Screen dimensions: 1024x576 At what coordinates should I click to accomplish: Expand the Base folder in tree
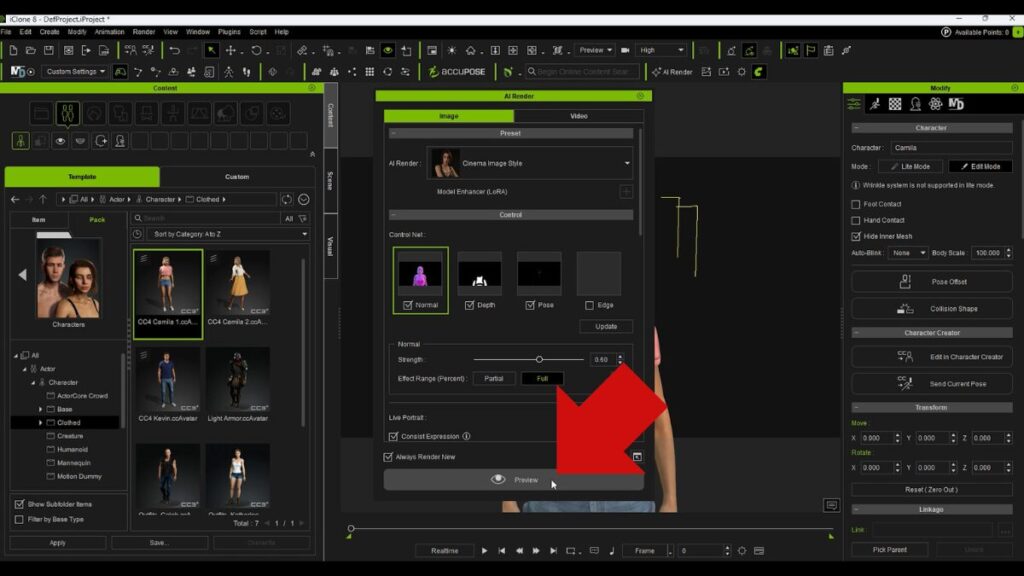tap(40, 409)
